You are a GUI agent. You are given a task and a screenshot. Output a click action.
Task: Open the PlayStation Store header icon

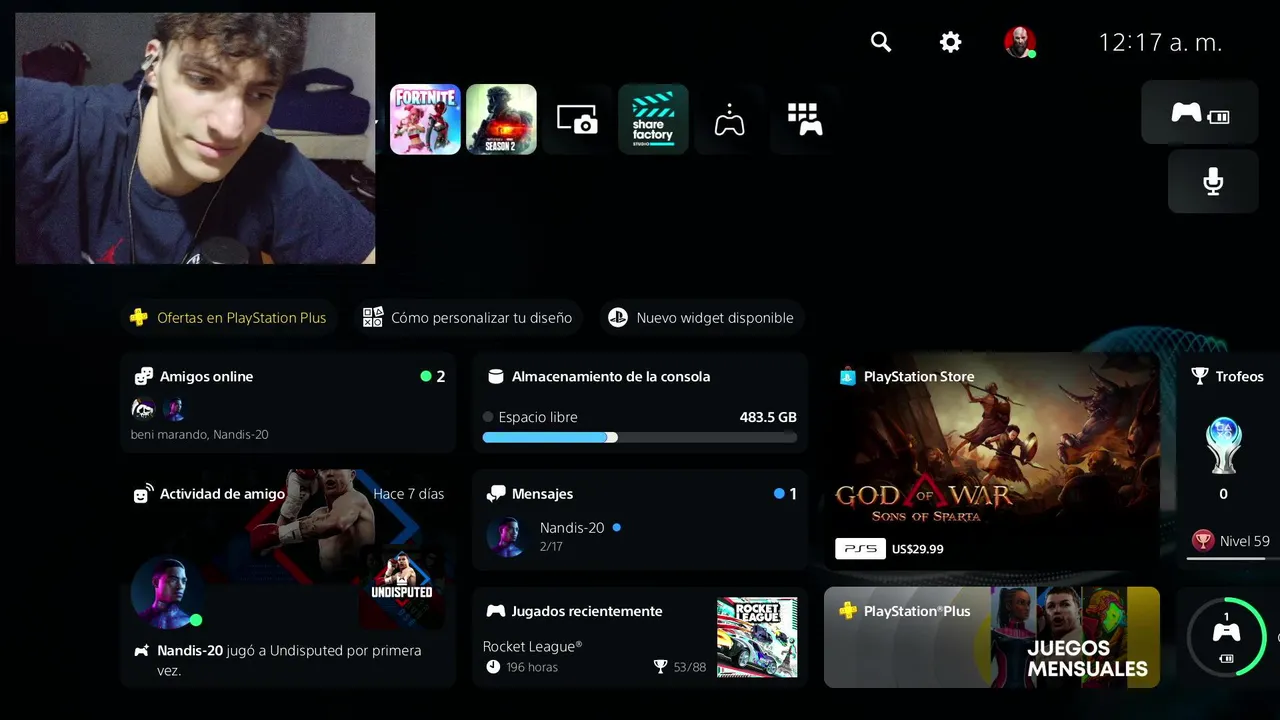(x=848, y=377)
